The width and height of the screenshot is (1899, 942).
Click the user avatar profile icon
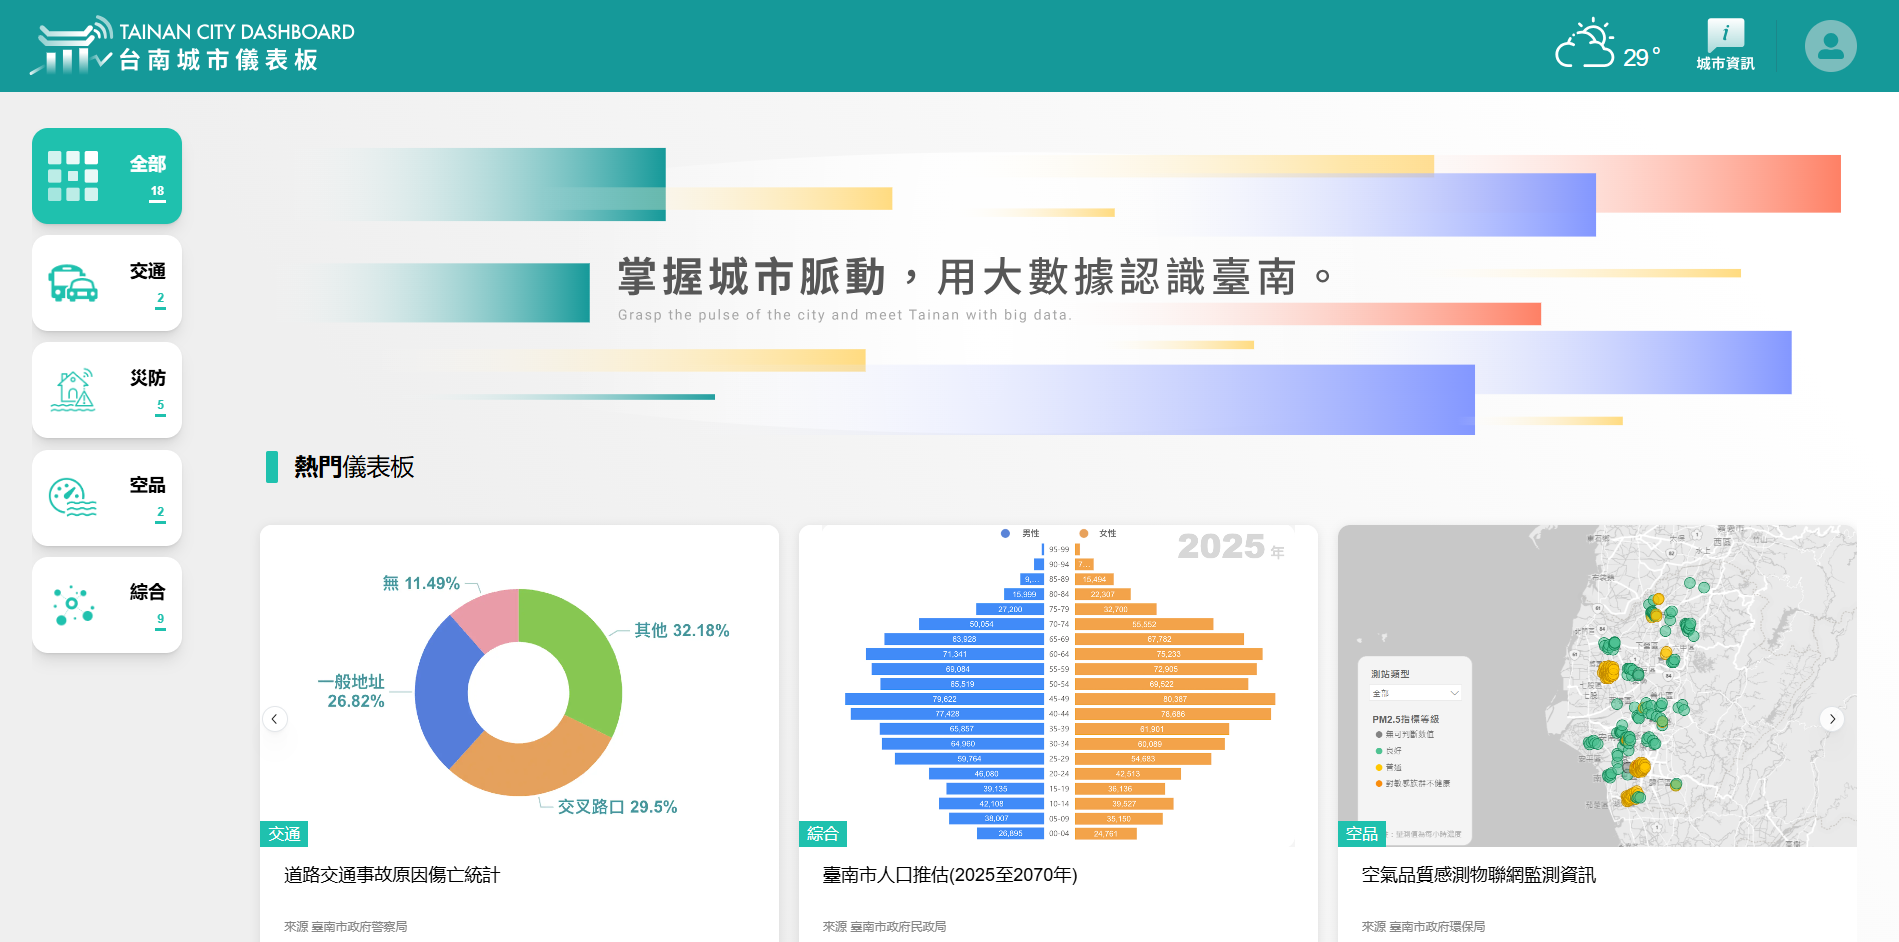pyautogui.click(x=1830, y=45)
